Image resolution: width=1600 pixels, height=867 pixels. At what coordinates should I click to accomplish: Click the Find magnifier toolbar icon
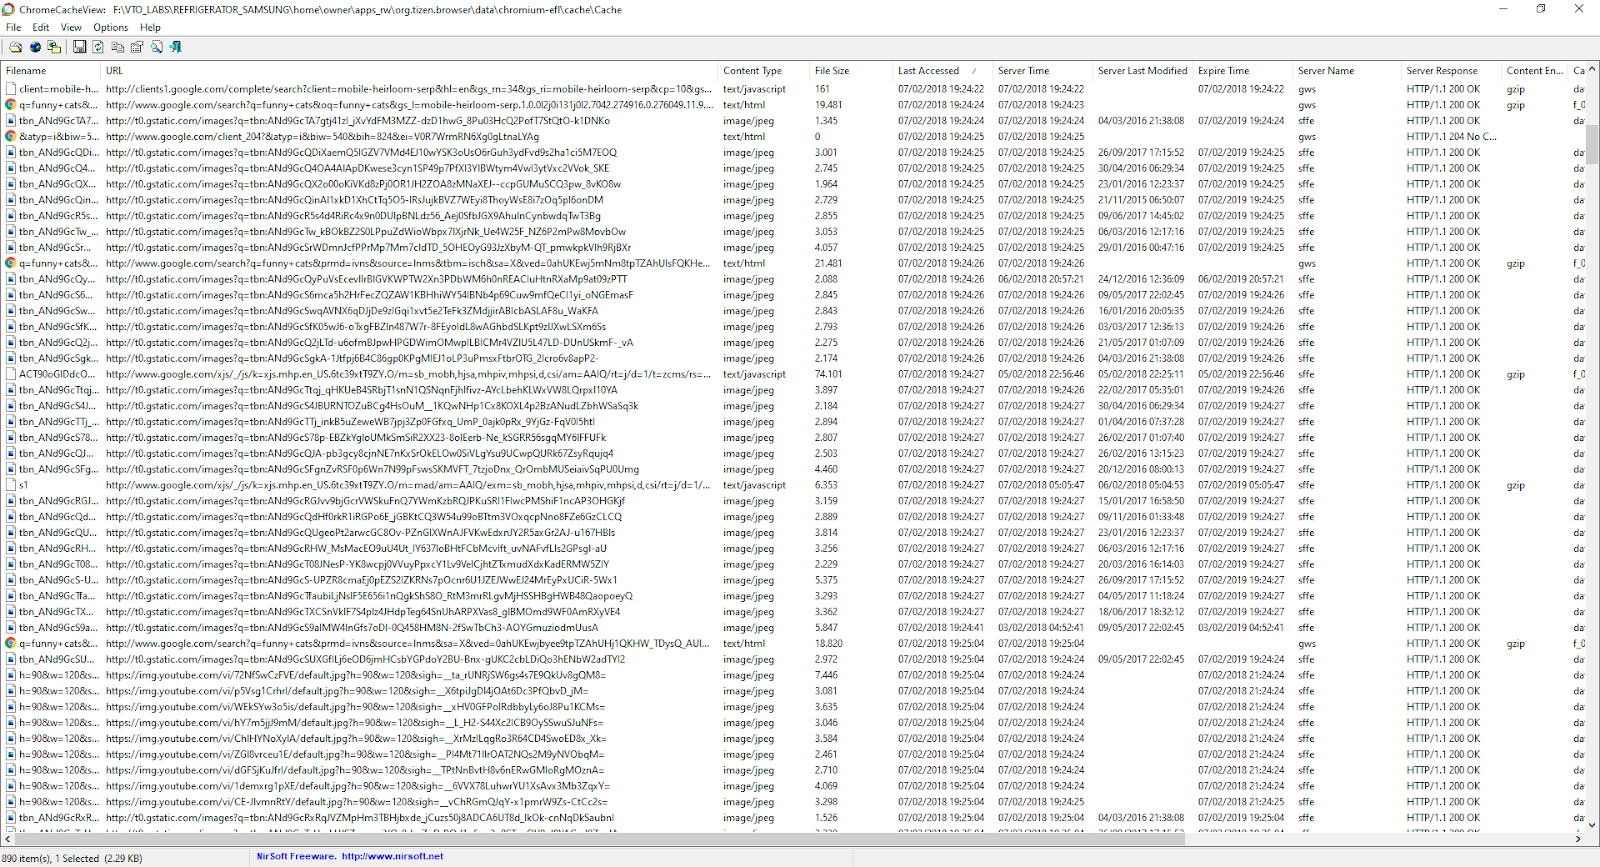157,47
